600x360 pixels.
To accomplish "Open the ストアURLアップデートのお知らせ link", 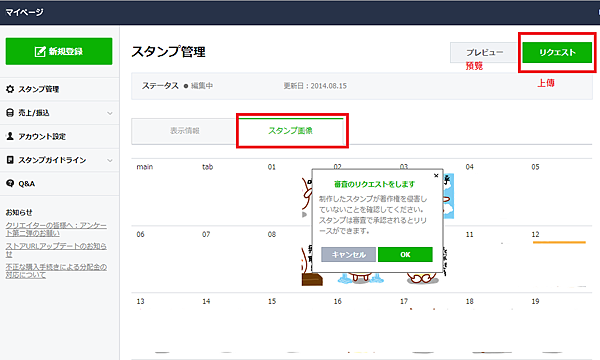I will 56,250.
